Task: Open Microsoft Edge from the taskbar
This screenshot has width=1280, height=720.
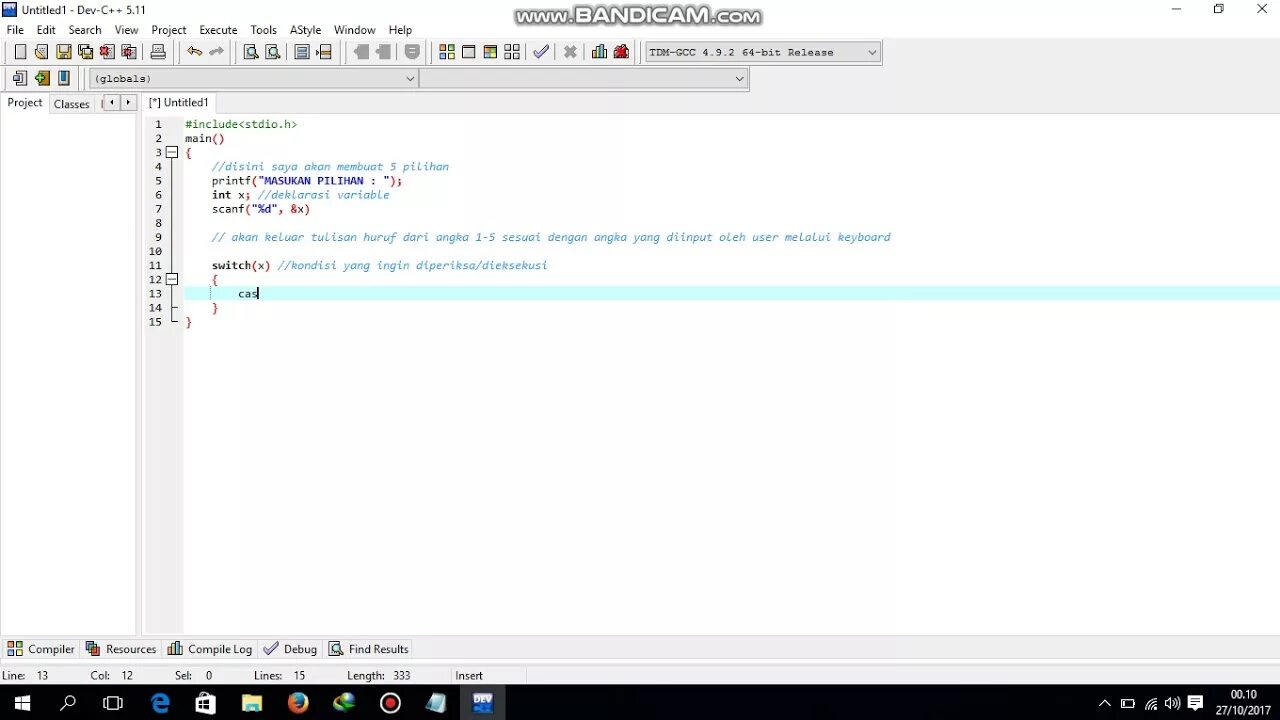Action: [x=160, y=703]
